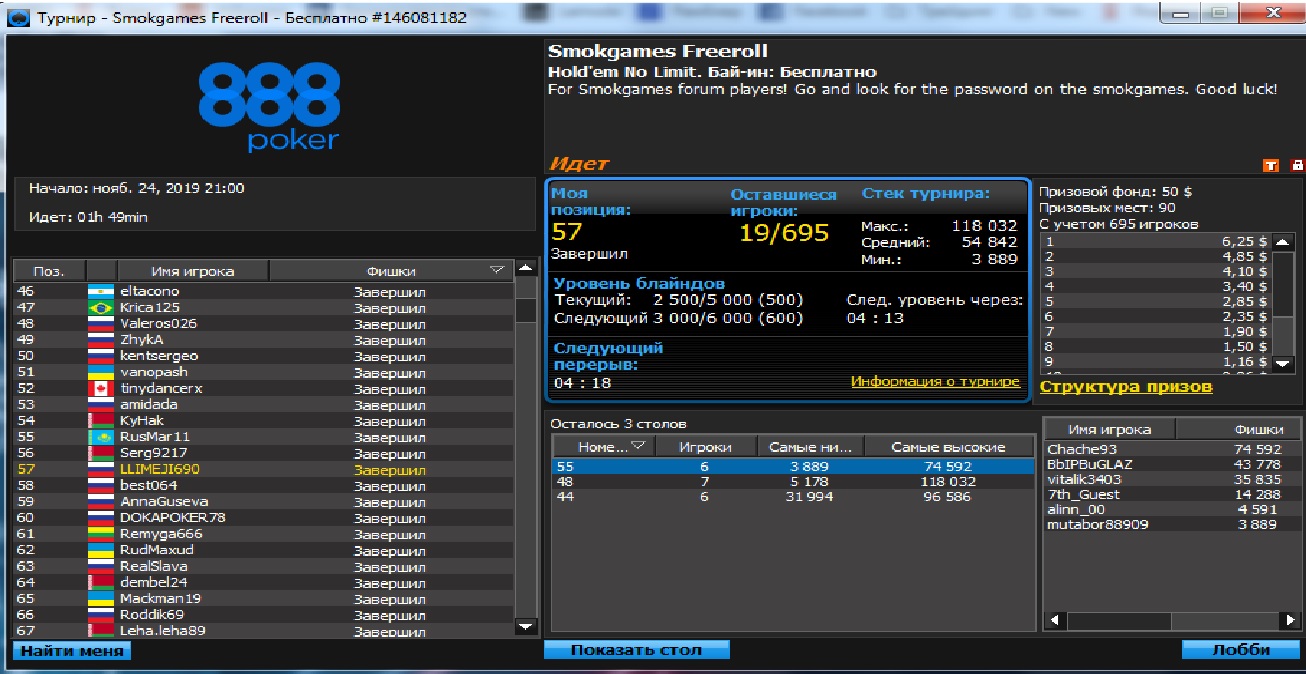Click the Показать стол button
This screenshot has height=674, width=1306.
[x=637, y=650]
